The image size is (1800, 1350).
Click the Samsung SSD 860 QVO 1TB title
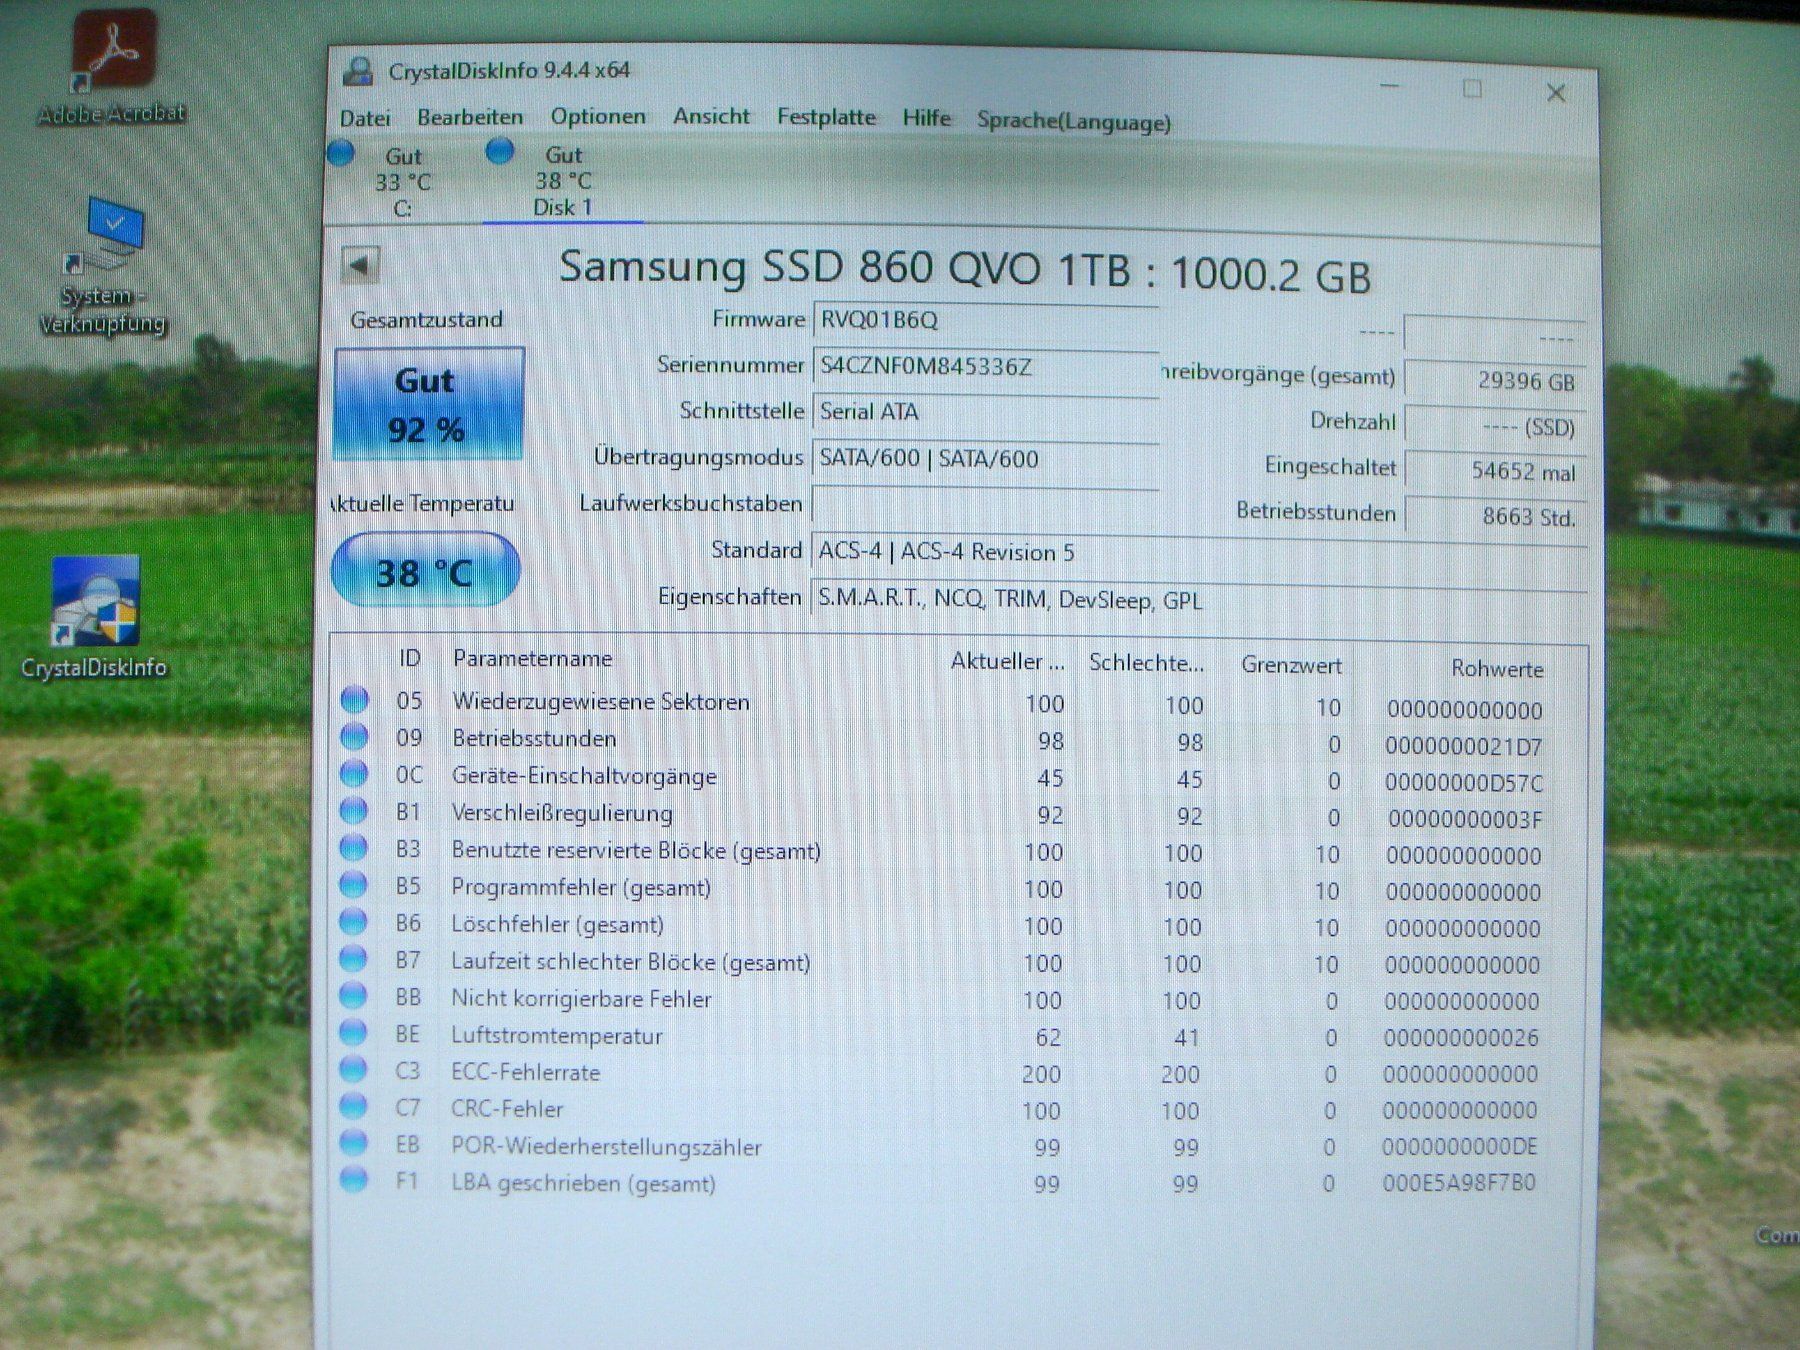pos(965,270)
